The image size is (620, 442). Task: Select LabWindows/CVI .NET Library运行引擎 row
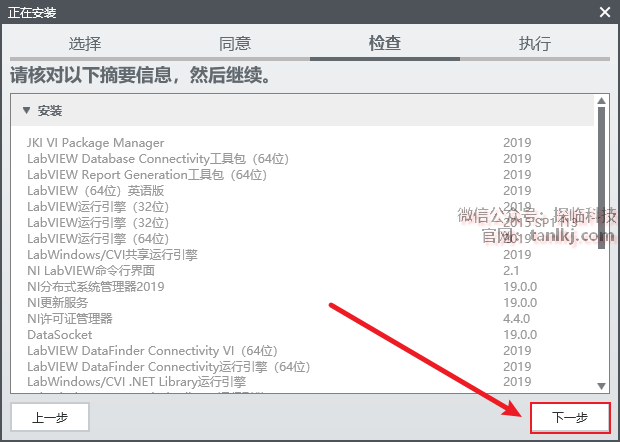tap(302, 382)
